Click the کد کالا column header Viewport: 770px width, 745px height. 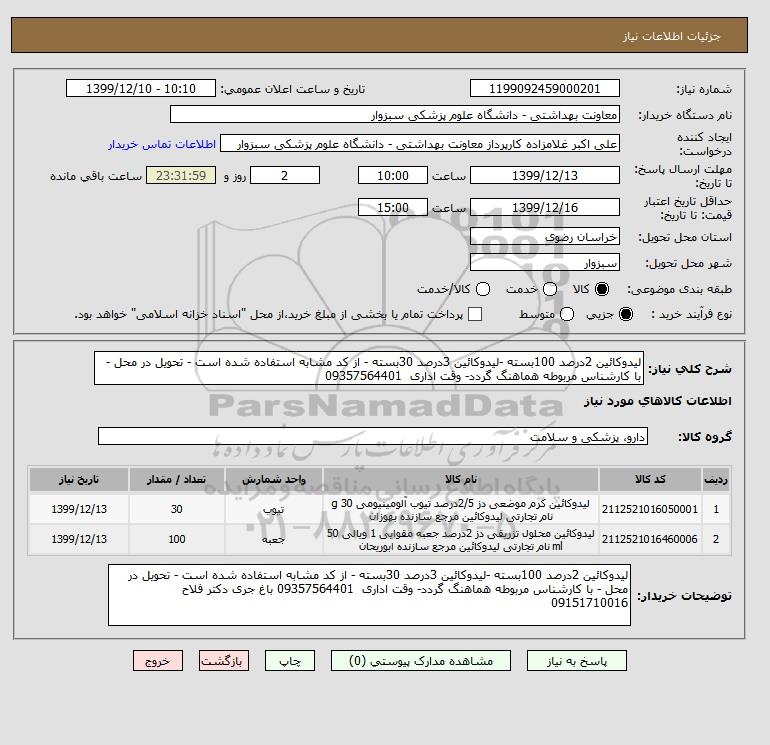click(x=650, y=479)
